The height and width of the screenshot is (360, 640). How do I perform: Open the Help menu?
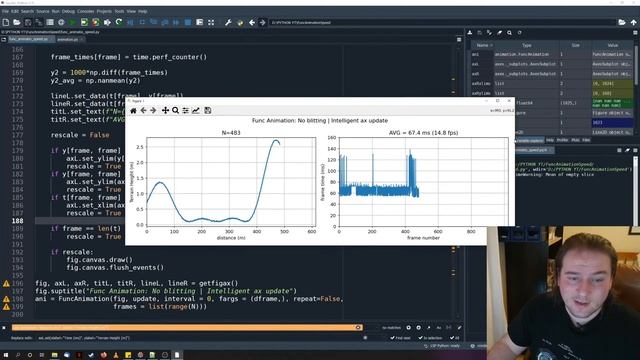(x=142, y=11)
